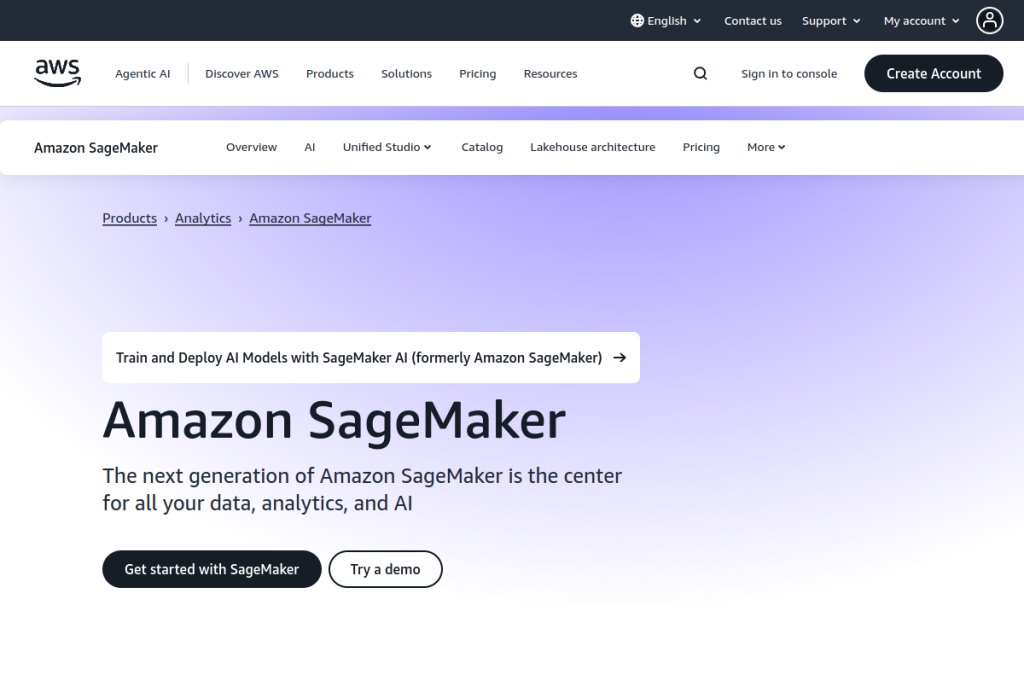This screenshot has width=1024, height=682.
Task: Open the user profile avatar icon
Action: [x=989, y=20]
